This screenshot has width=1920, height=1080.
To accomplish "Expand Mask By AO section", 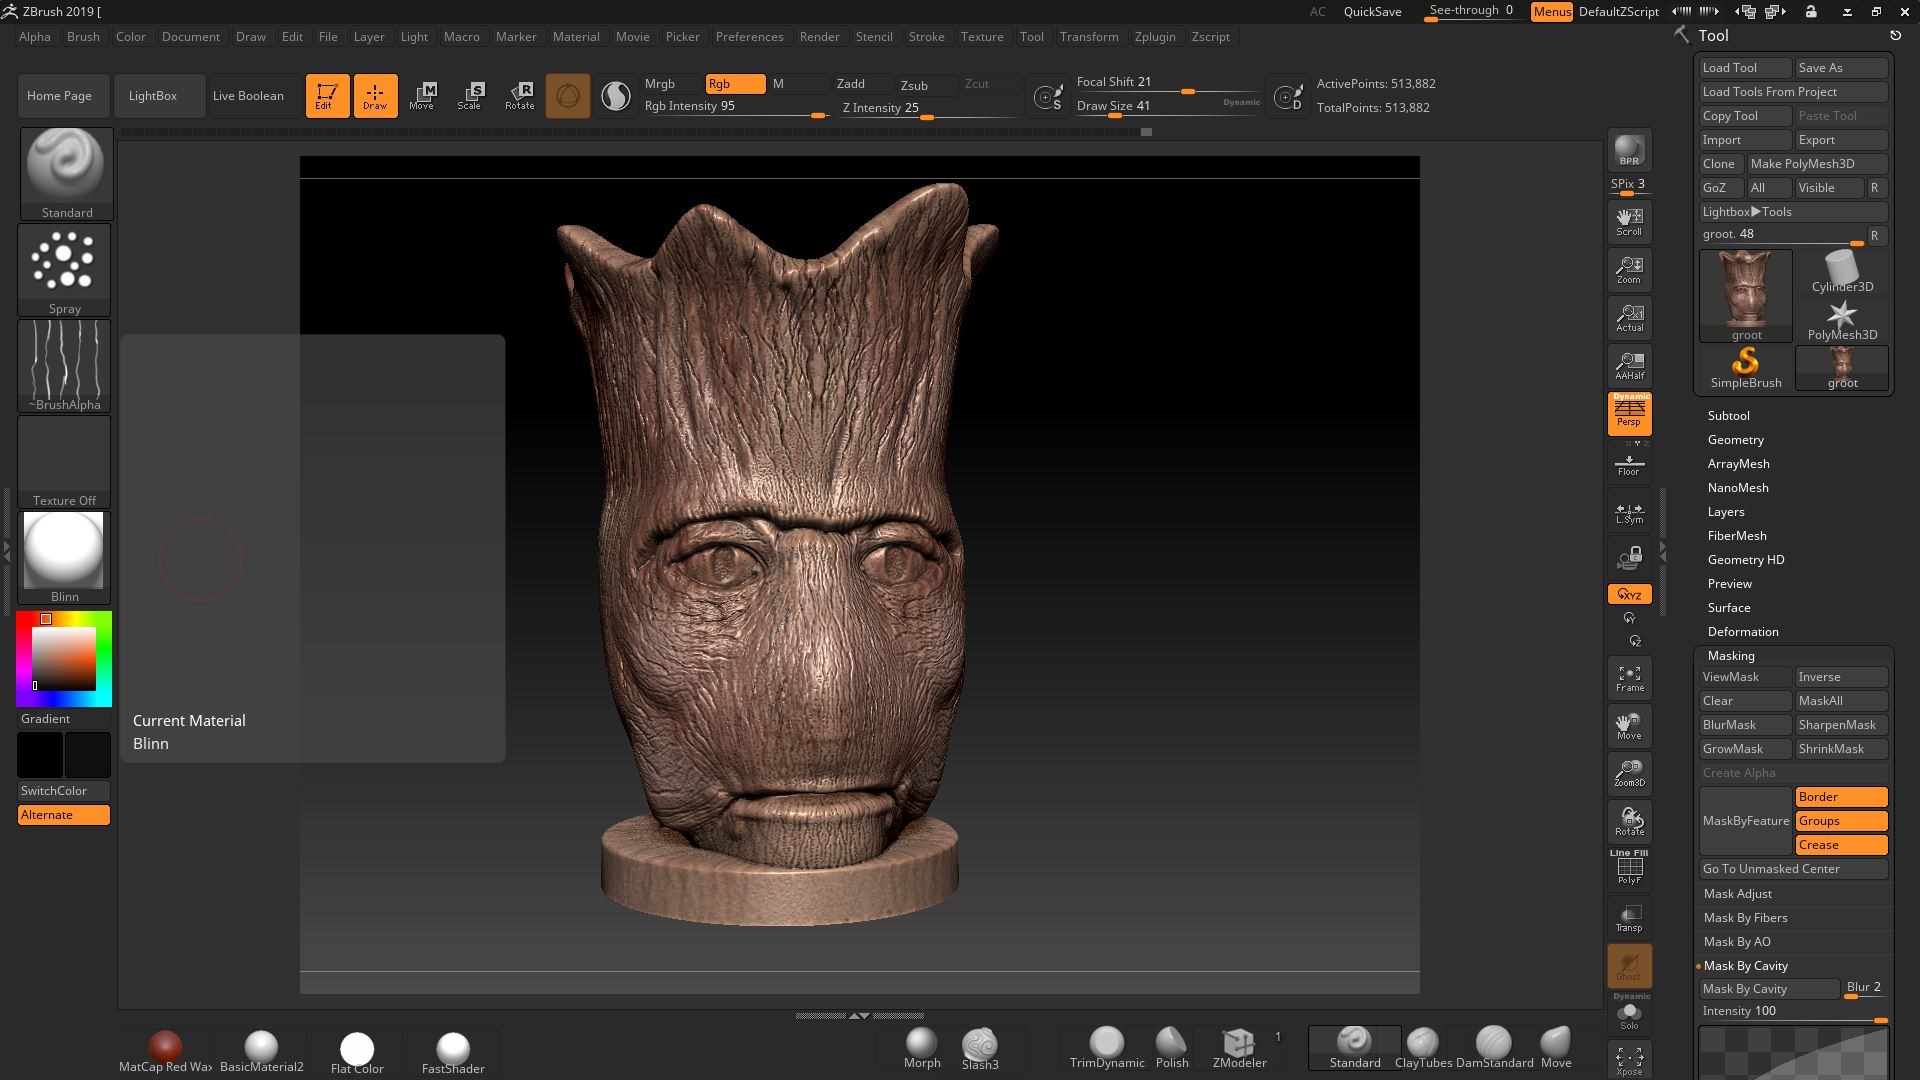I will click(x=1737, y=942).
